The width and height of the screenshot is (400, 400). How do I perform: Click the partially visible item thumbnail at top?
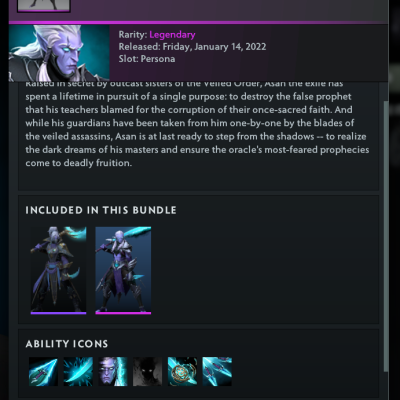44,6
